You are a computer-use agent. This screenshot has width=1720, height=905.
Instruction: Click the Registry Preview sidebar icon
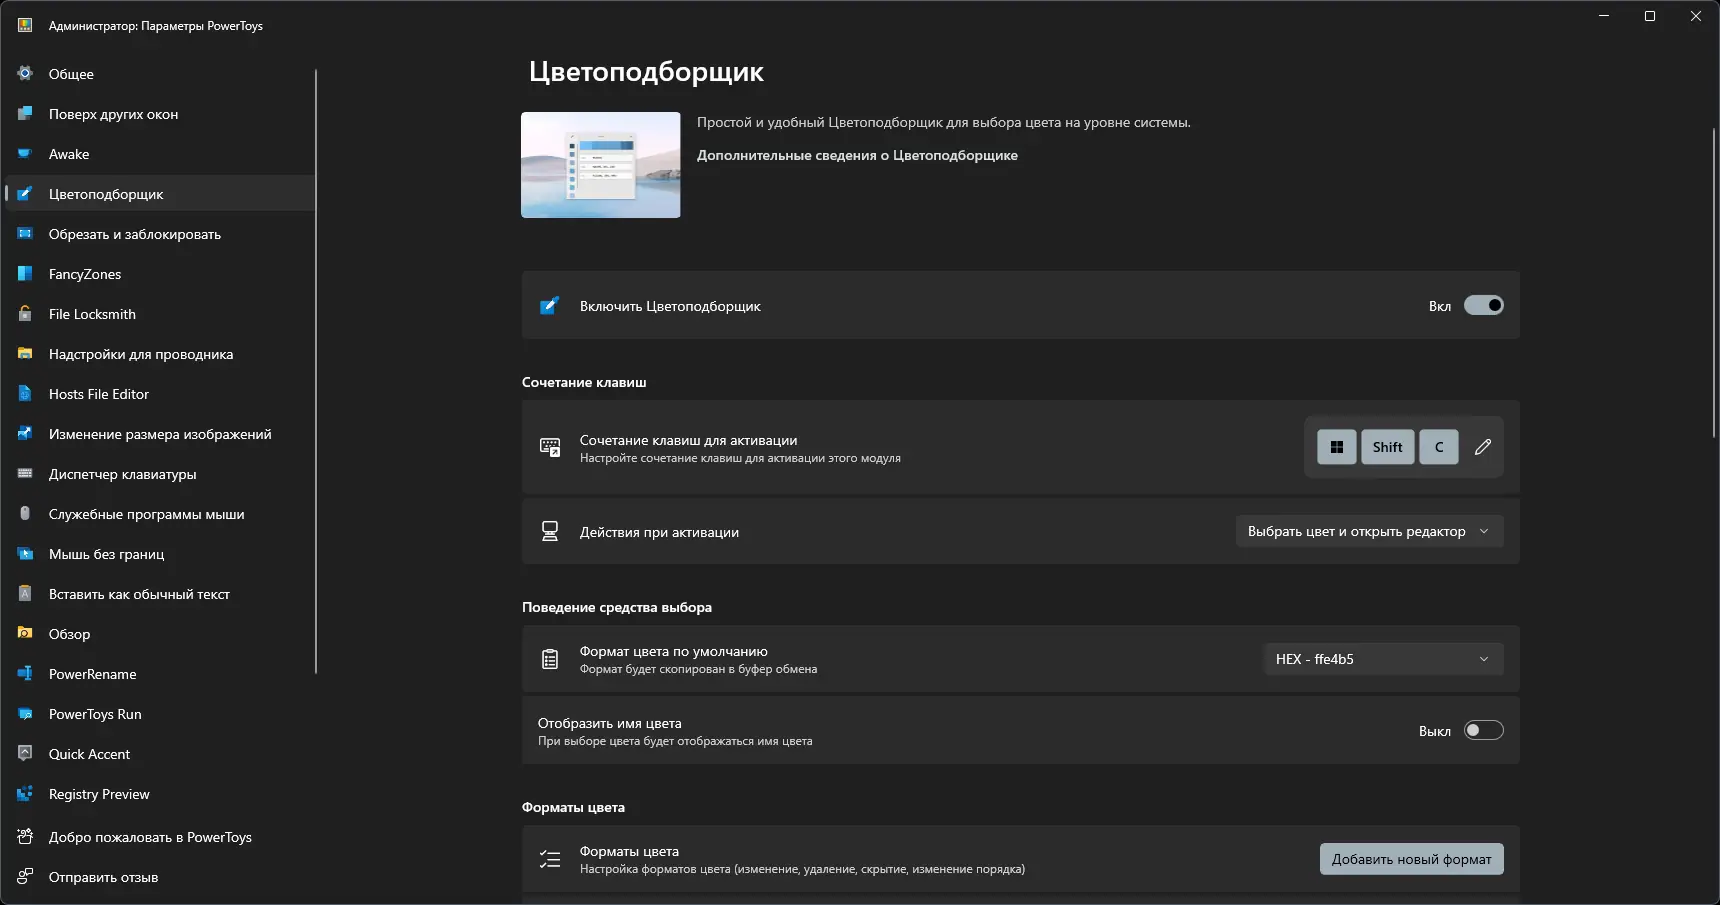[x=25, y=794]
